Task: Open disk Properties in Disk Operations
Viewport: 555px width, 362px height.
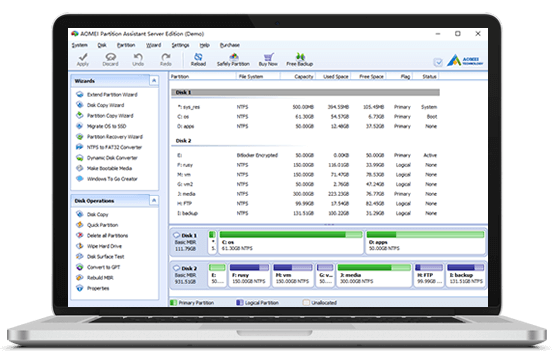Action: tap(93, 288)
